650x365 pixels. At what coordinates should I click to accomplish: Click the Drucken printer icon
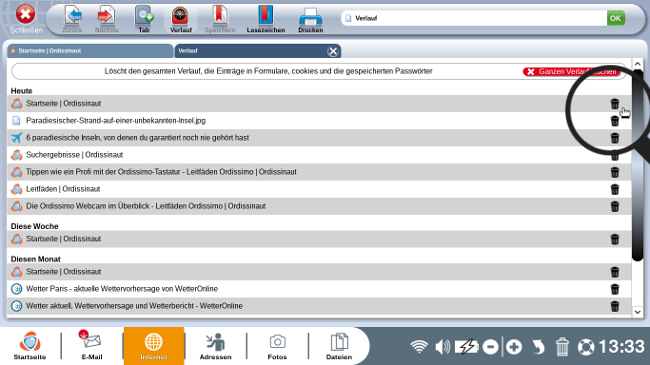point(310,19)
